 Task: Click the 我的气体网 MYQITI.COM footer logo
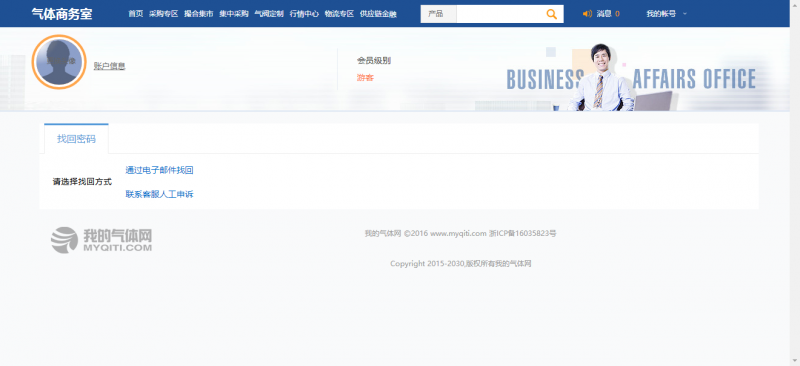[101, 240]
